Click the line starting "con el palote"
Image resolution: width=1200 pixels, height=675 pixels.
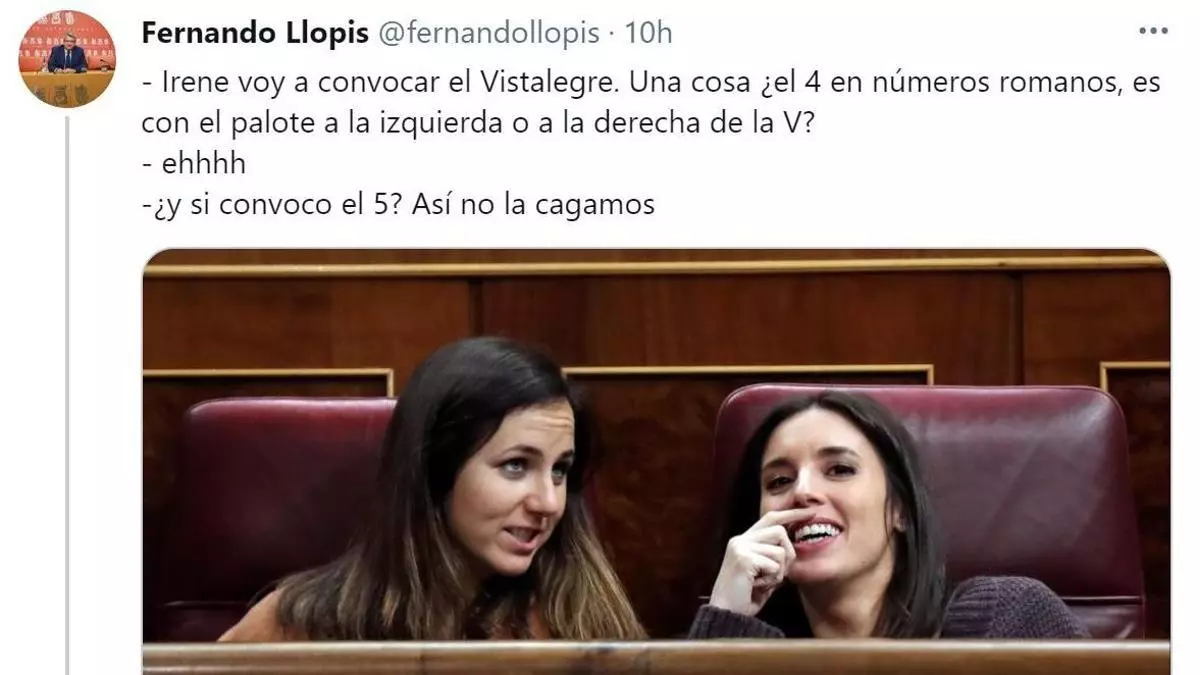click(x=478, y=123)
